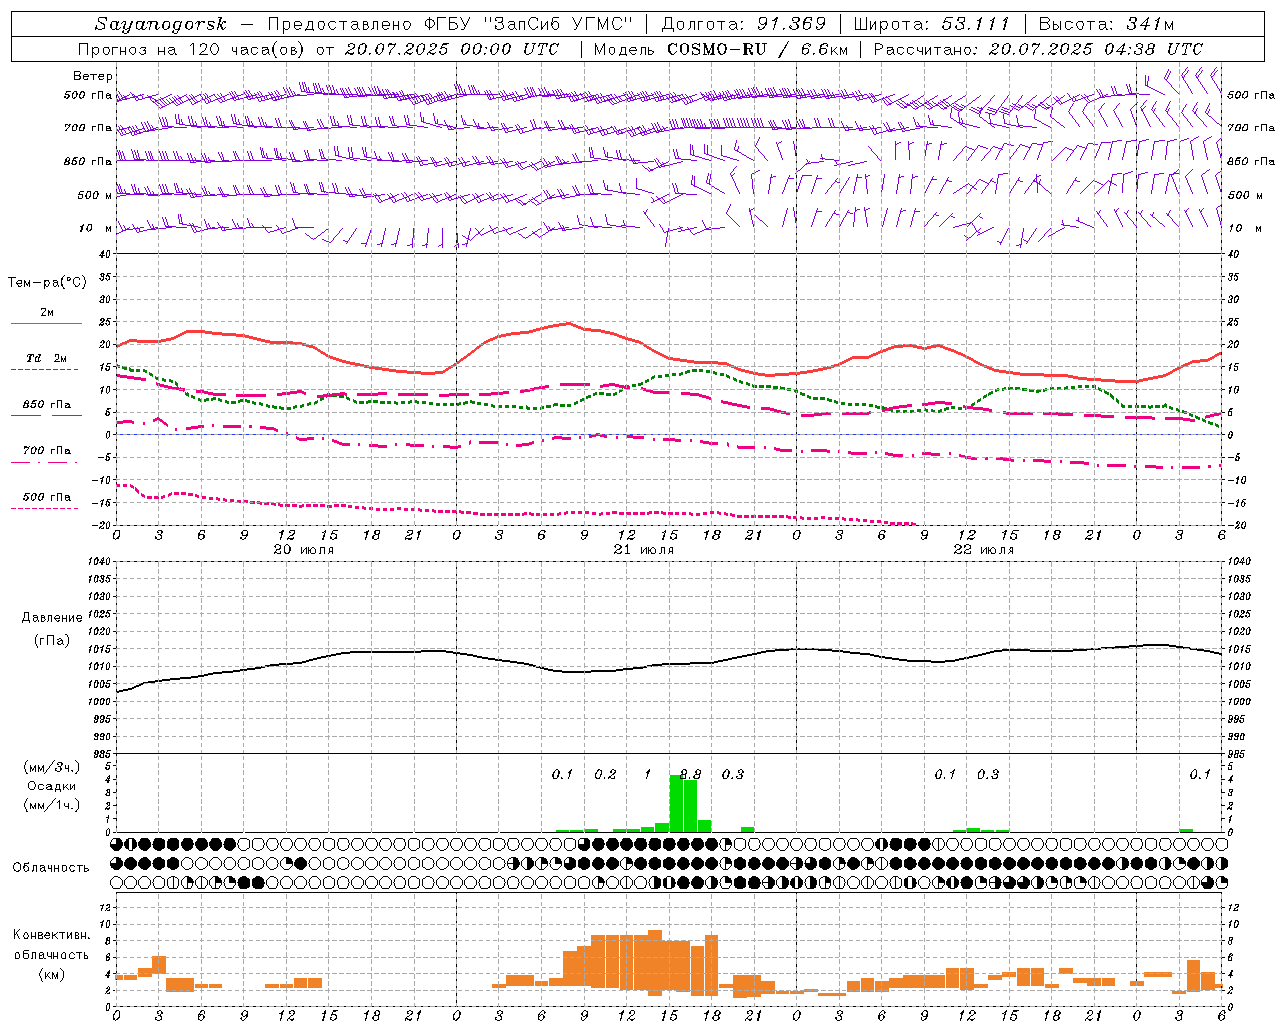Click the '20 июля' date label
1280x1024 pixels.
pyautogui.click(x=304, y=550)
